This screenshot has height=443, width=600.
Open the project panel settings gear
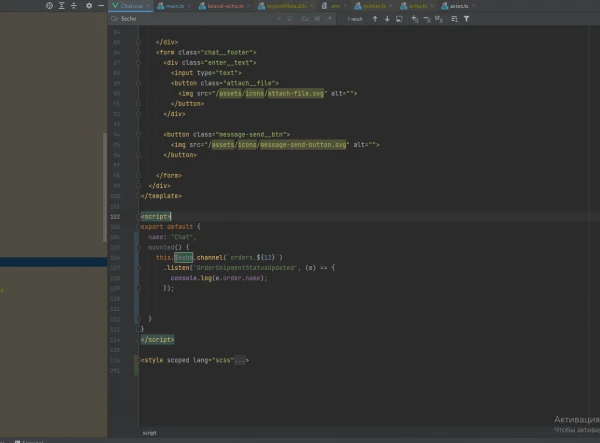89,6
